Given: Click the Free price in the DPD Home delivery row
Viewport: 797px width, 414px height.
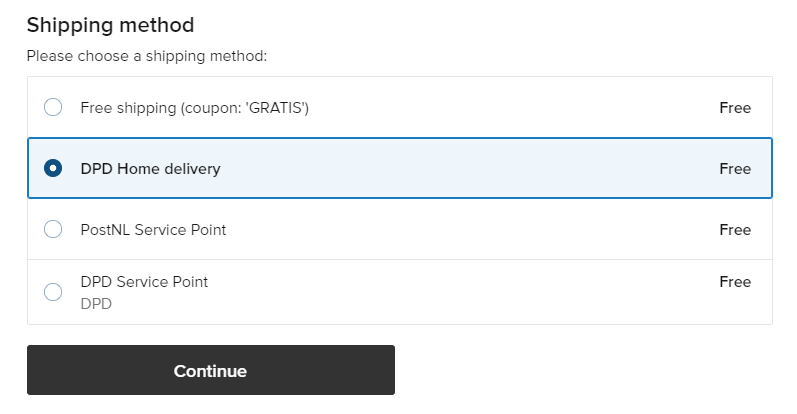Looking at the screenshot, I should [x=735, y=169].
